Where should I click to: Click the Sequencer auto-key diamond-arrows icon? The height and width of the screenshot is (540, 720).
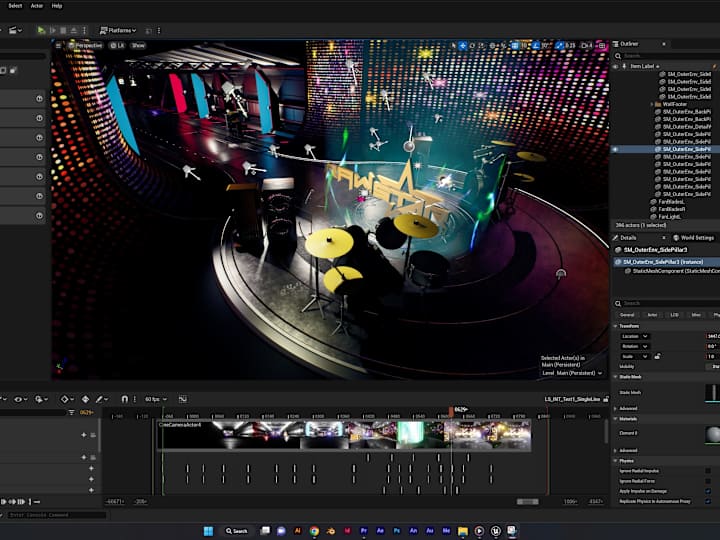(x=85, y=399)
